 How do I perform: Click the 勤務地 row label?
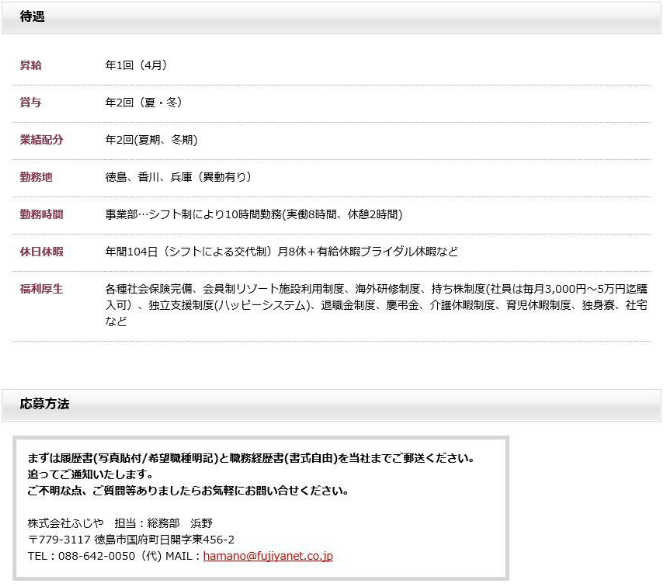36,177
